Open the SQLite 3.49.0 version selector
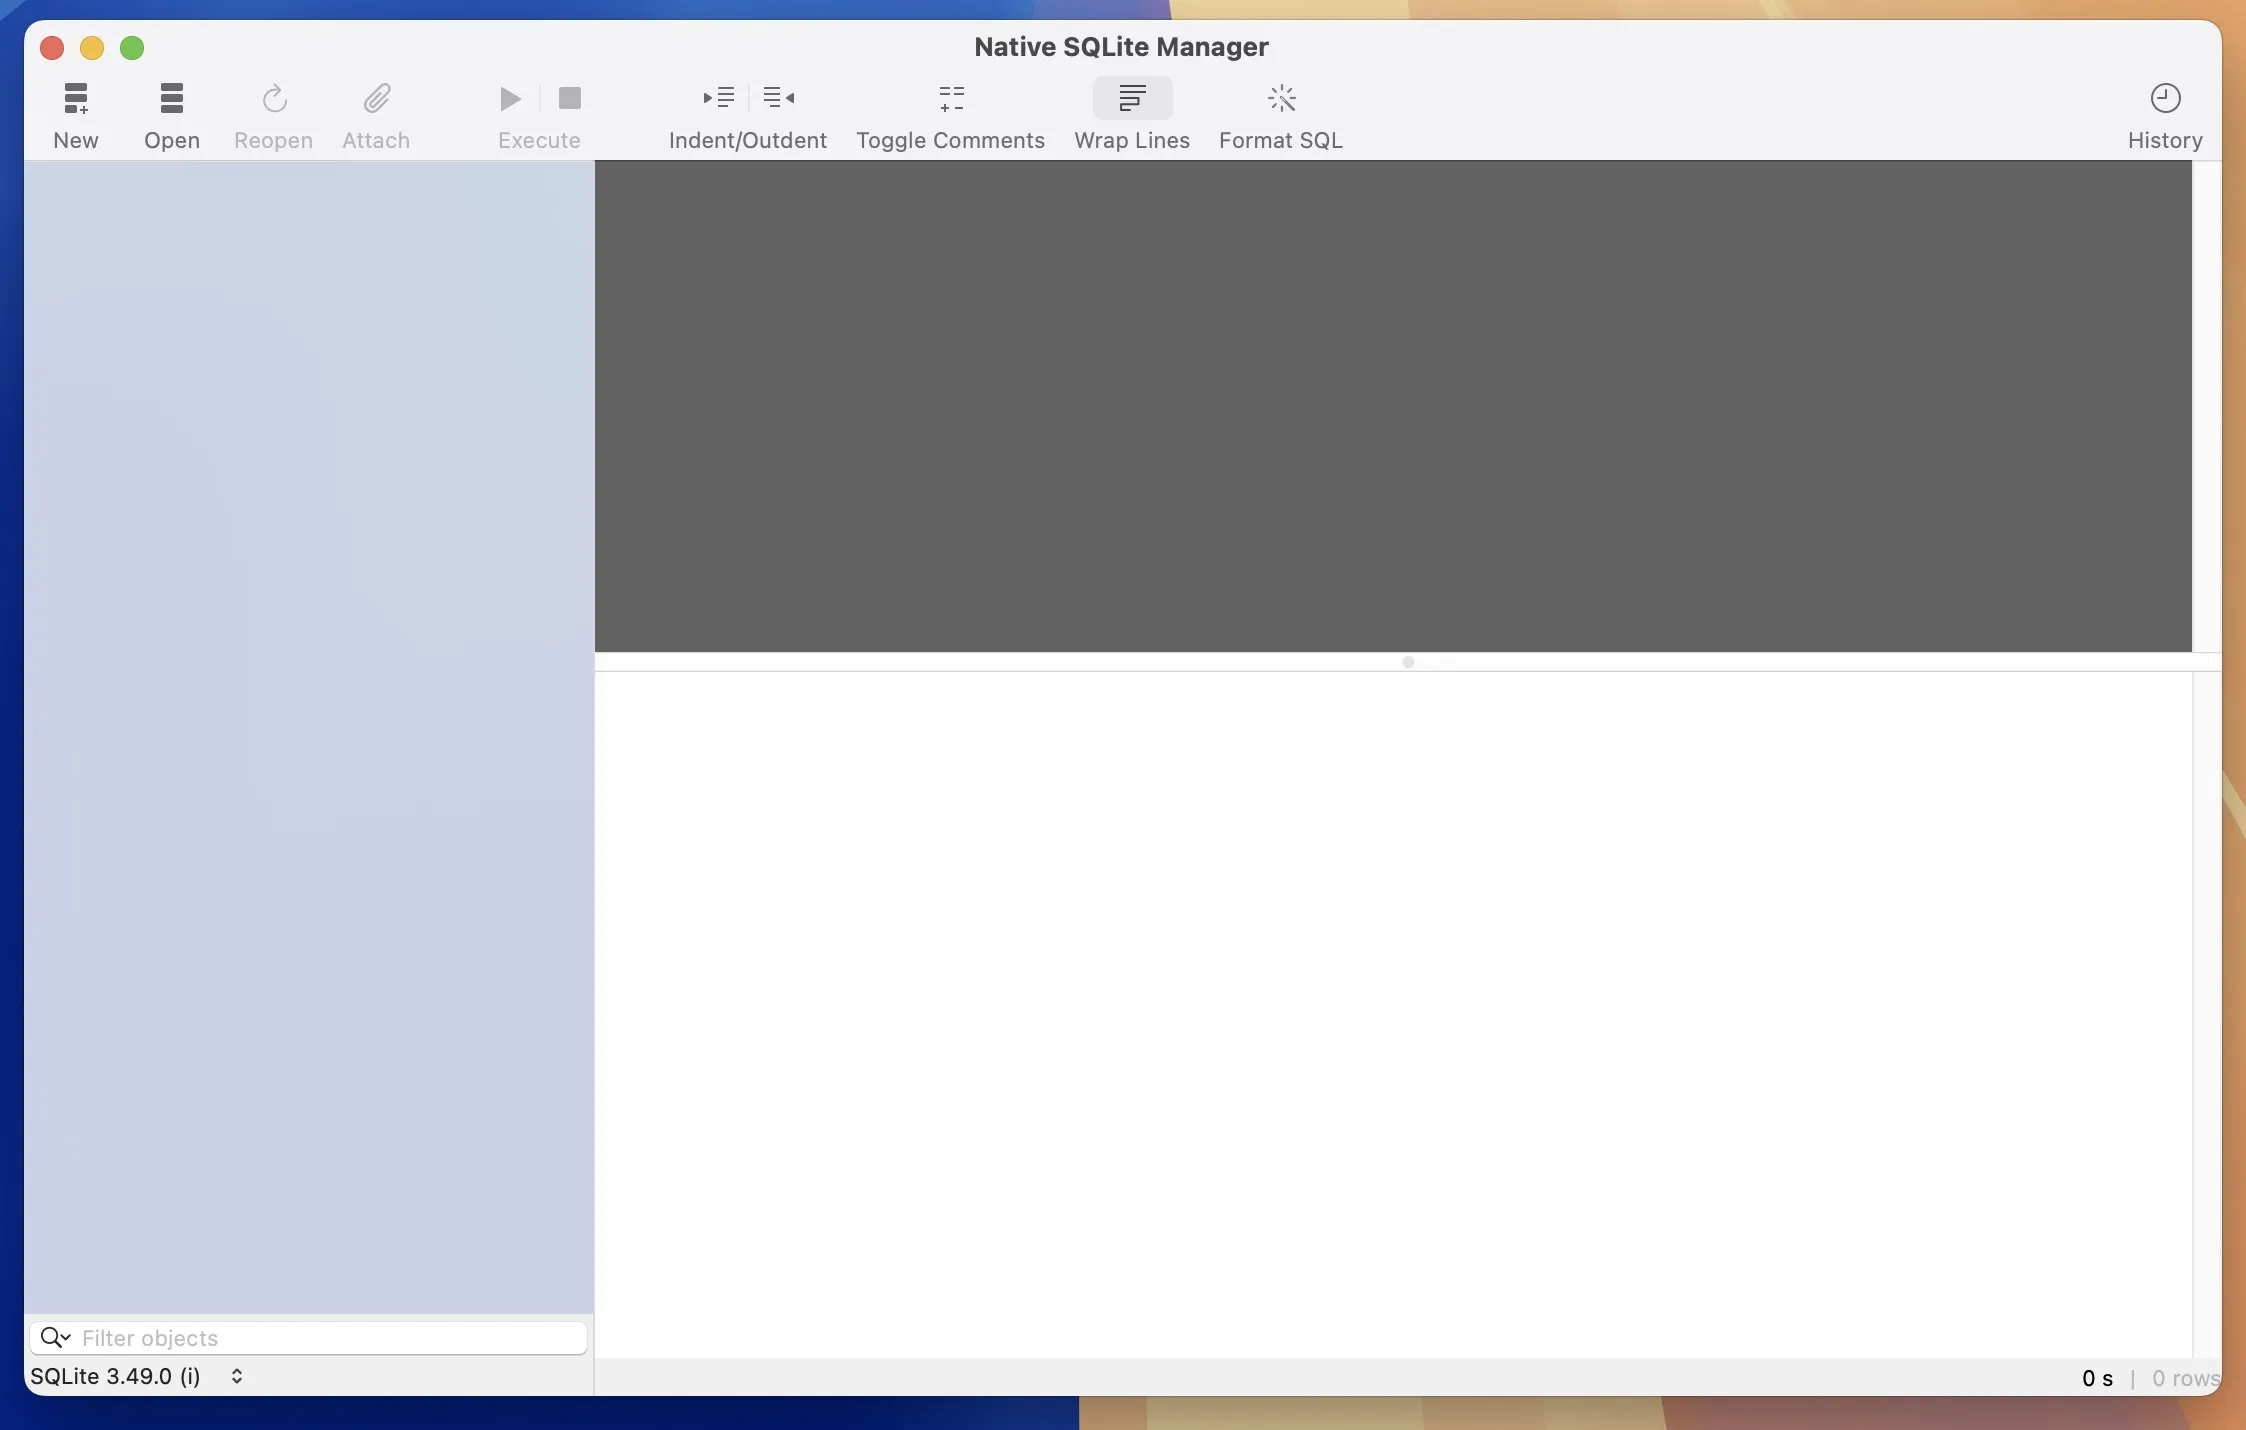Image resolution: width=2246 pixels, height=1430 pixels. coord(138,1376)
